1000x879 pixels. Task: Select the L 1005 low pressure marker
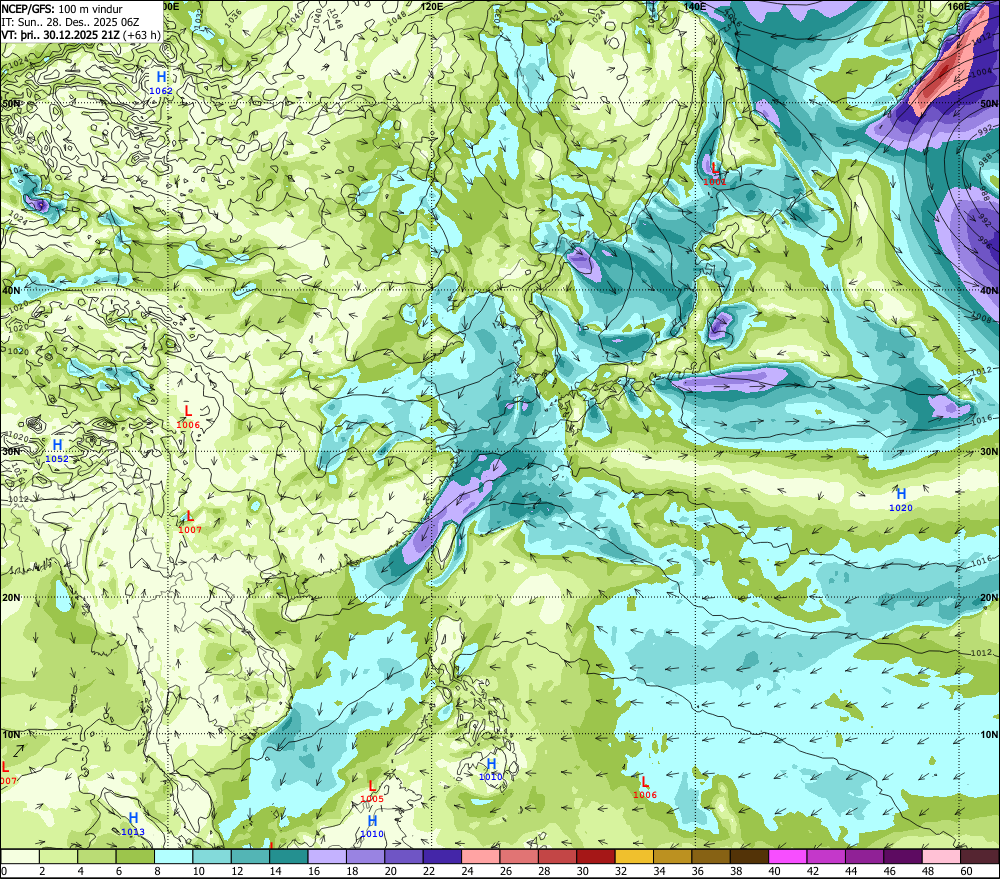pyautogui.click(x=372, y=791)
